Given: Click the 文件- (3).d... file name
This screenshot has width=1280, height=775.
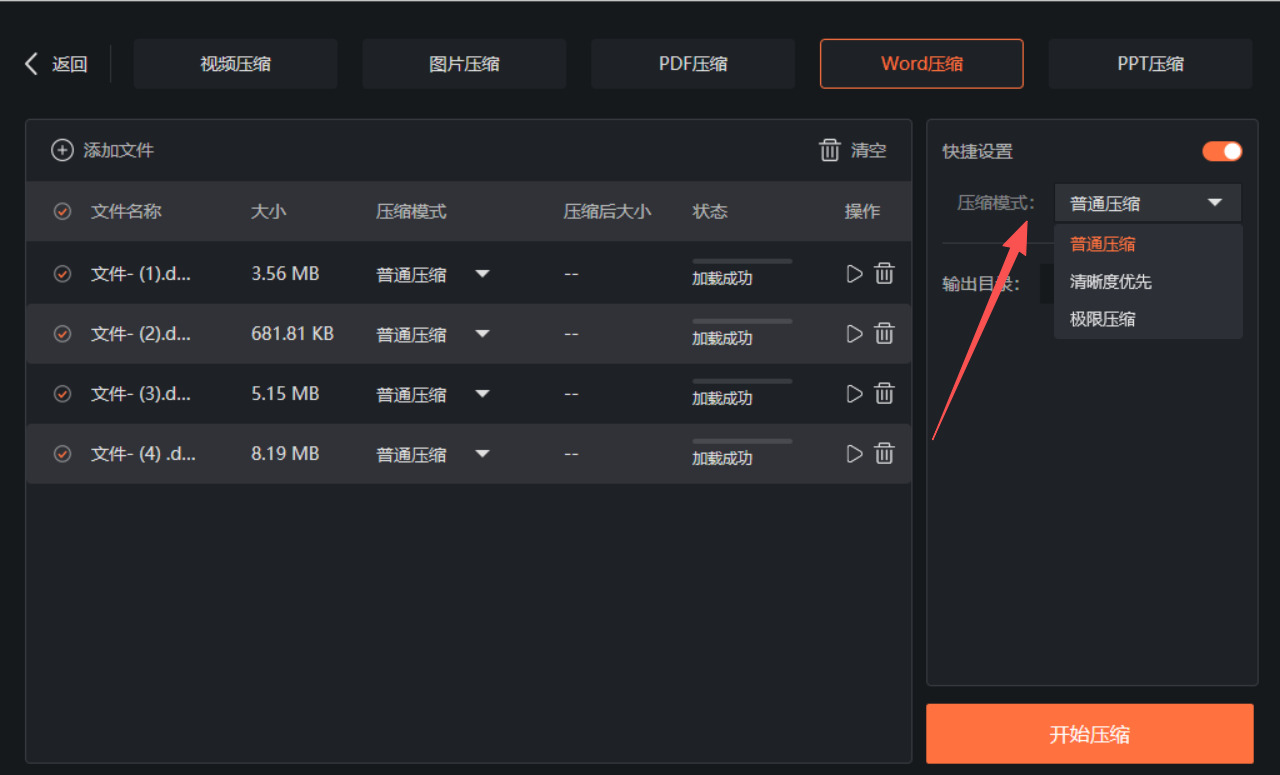Looking at the screenshot, I should pyautogui.click(x=141, y=394).
